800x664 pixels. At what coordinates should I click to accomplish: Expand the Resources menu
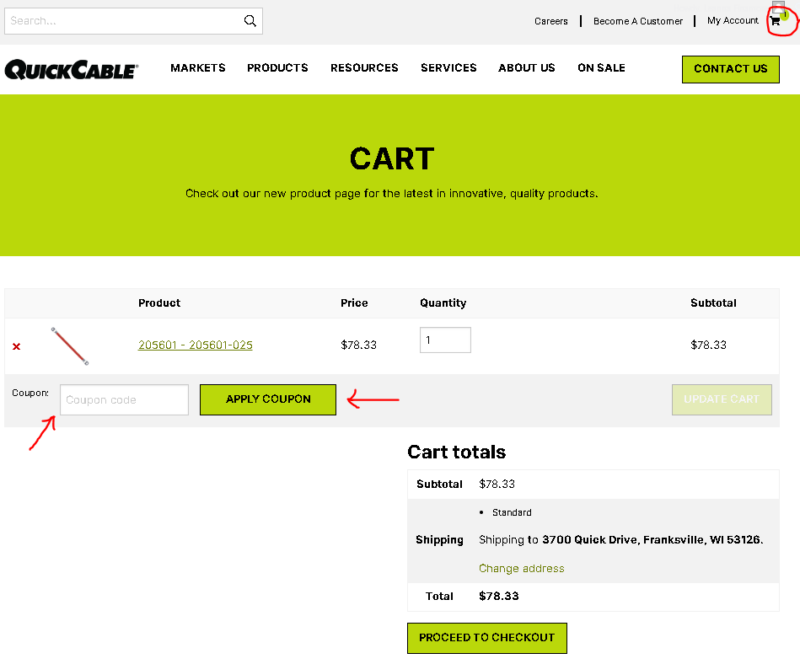click(x=364, y=68)
